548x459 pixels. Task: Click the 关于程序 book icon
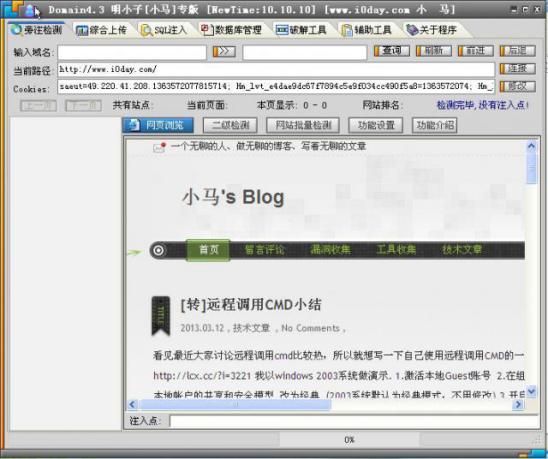point(412,30)
